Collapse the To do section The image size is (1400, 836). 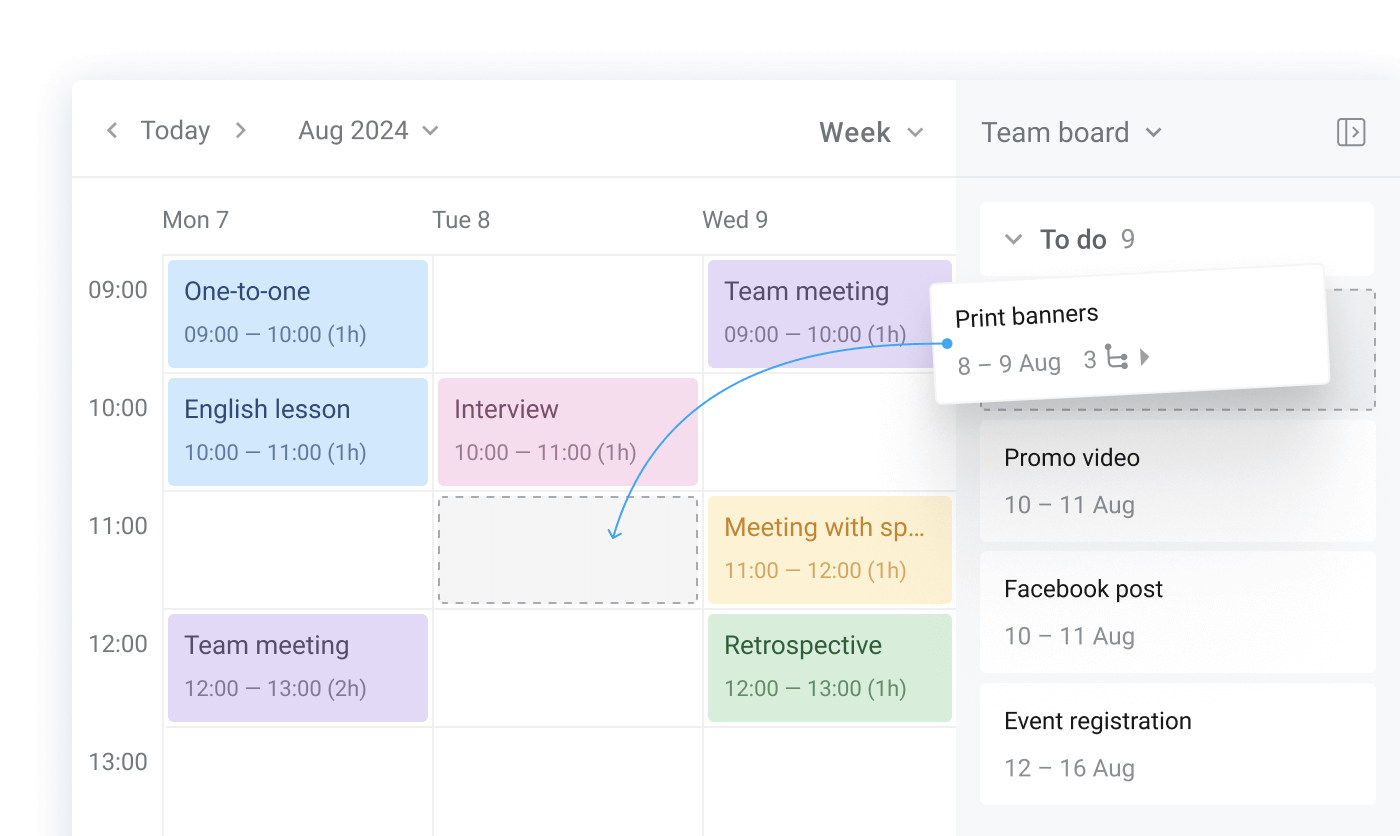point(1012,239)
